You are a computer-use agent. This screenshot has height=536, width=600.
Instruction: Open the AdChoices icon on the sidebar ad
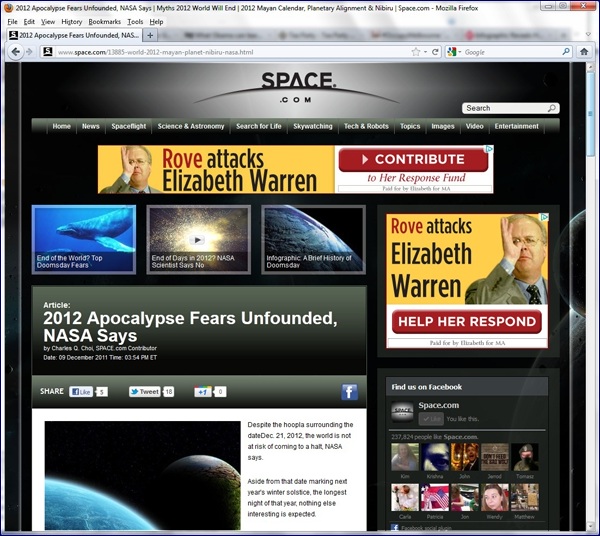coord(544,217)
